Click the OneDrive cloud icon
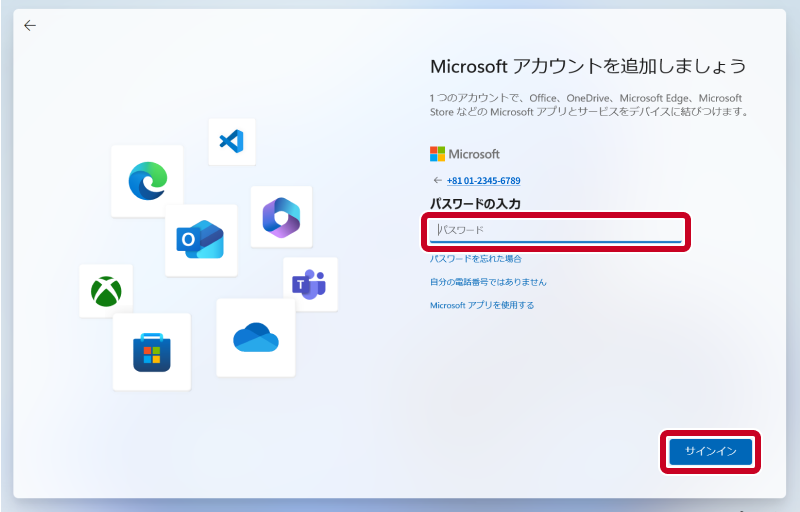800x512 pixels. 256,338
